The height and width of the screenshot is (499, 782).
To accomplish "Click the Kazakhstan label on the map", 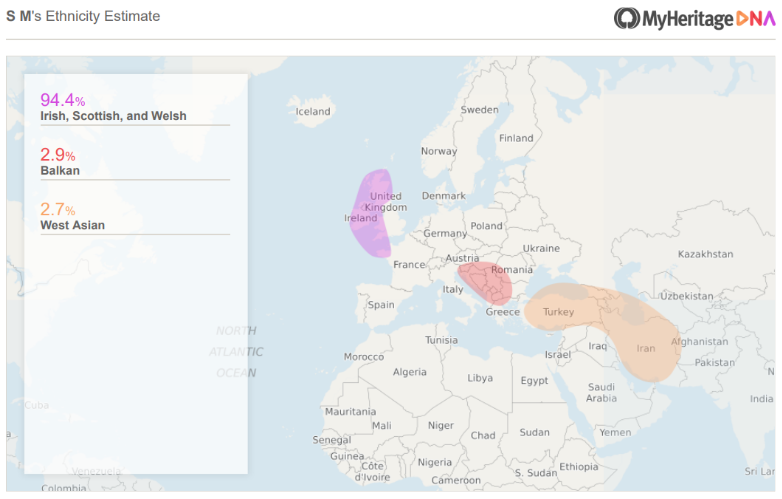I will (x=705, y=254).
